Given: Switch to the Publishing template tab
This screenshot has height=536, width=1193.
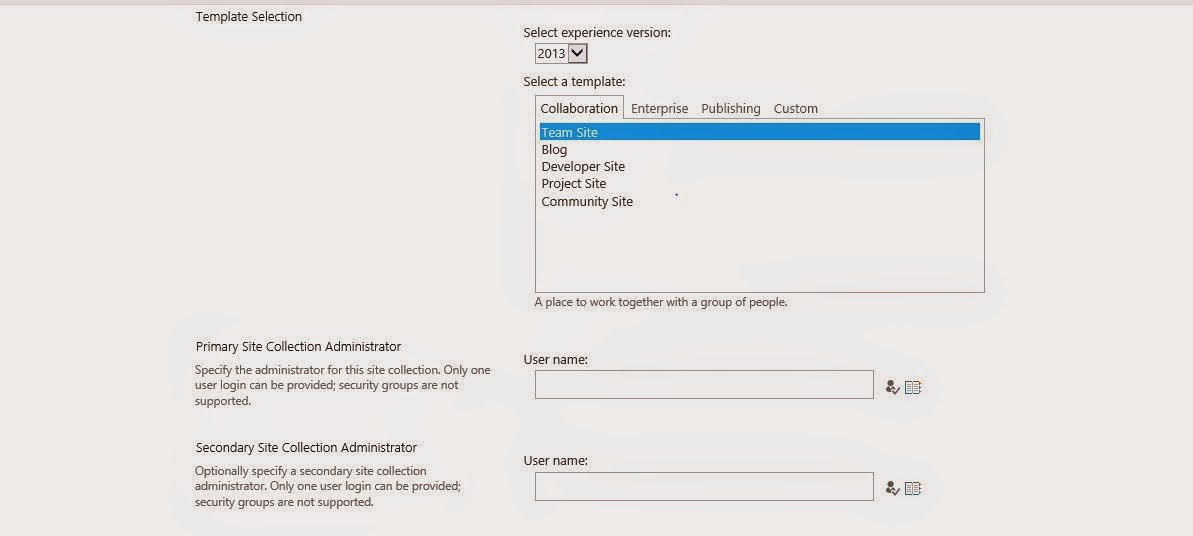Looking at the screenshot, I should [x=730, y=108].
